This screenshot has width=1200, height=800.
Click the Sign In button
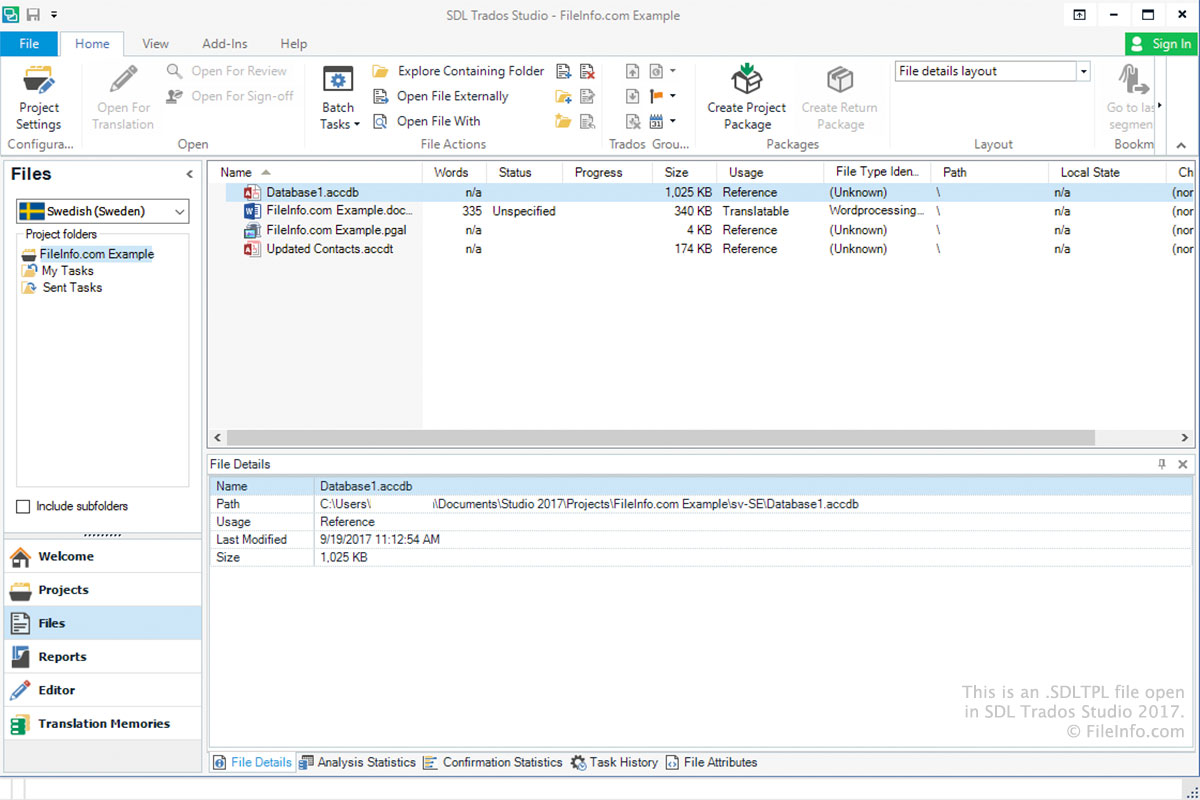point(1161,44)
